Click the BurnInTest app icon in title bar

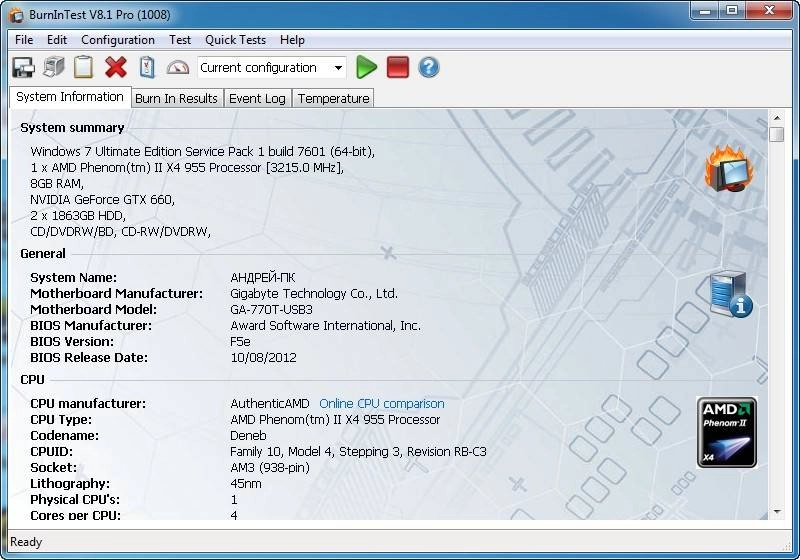coord(16,15)
